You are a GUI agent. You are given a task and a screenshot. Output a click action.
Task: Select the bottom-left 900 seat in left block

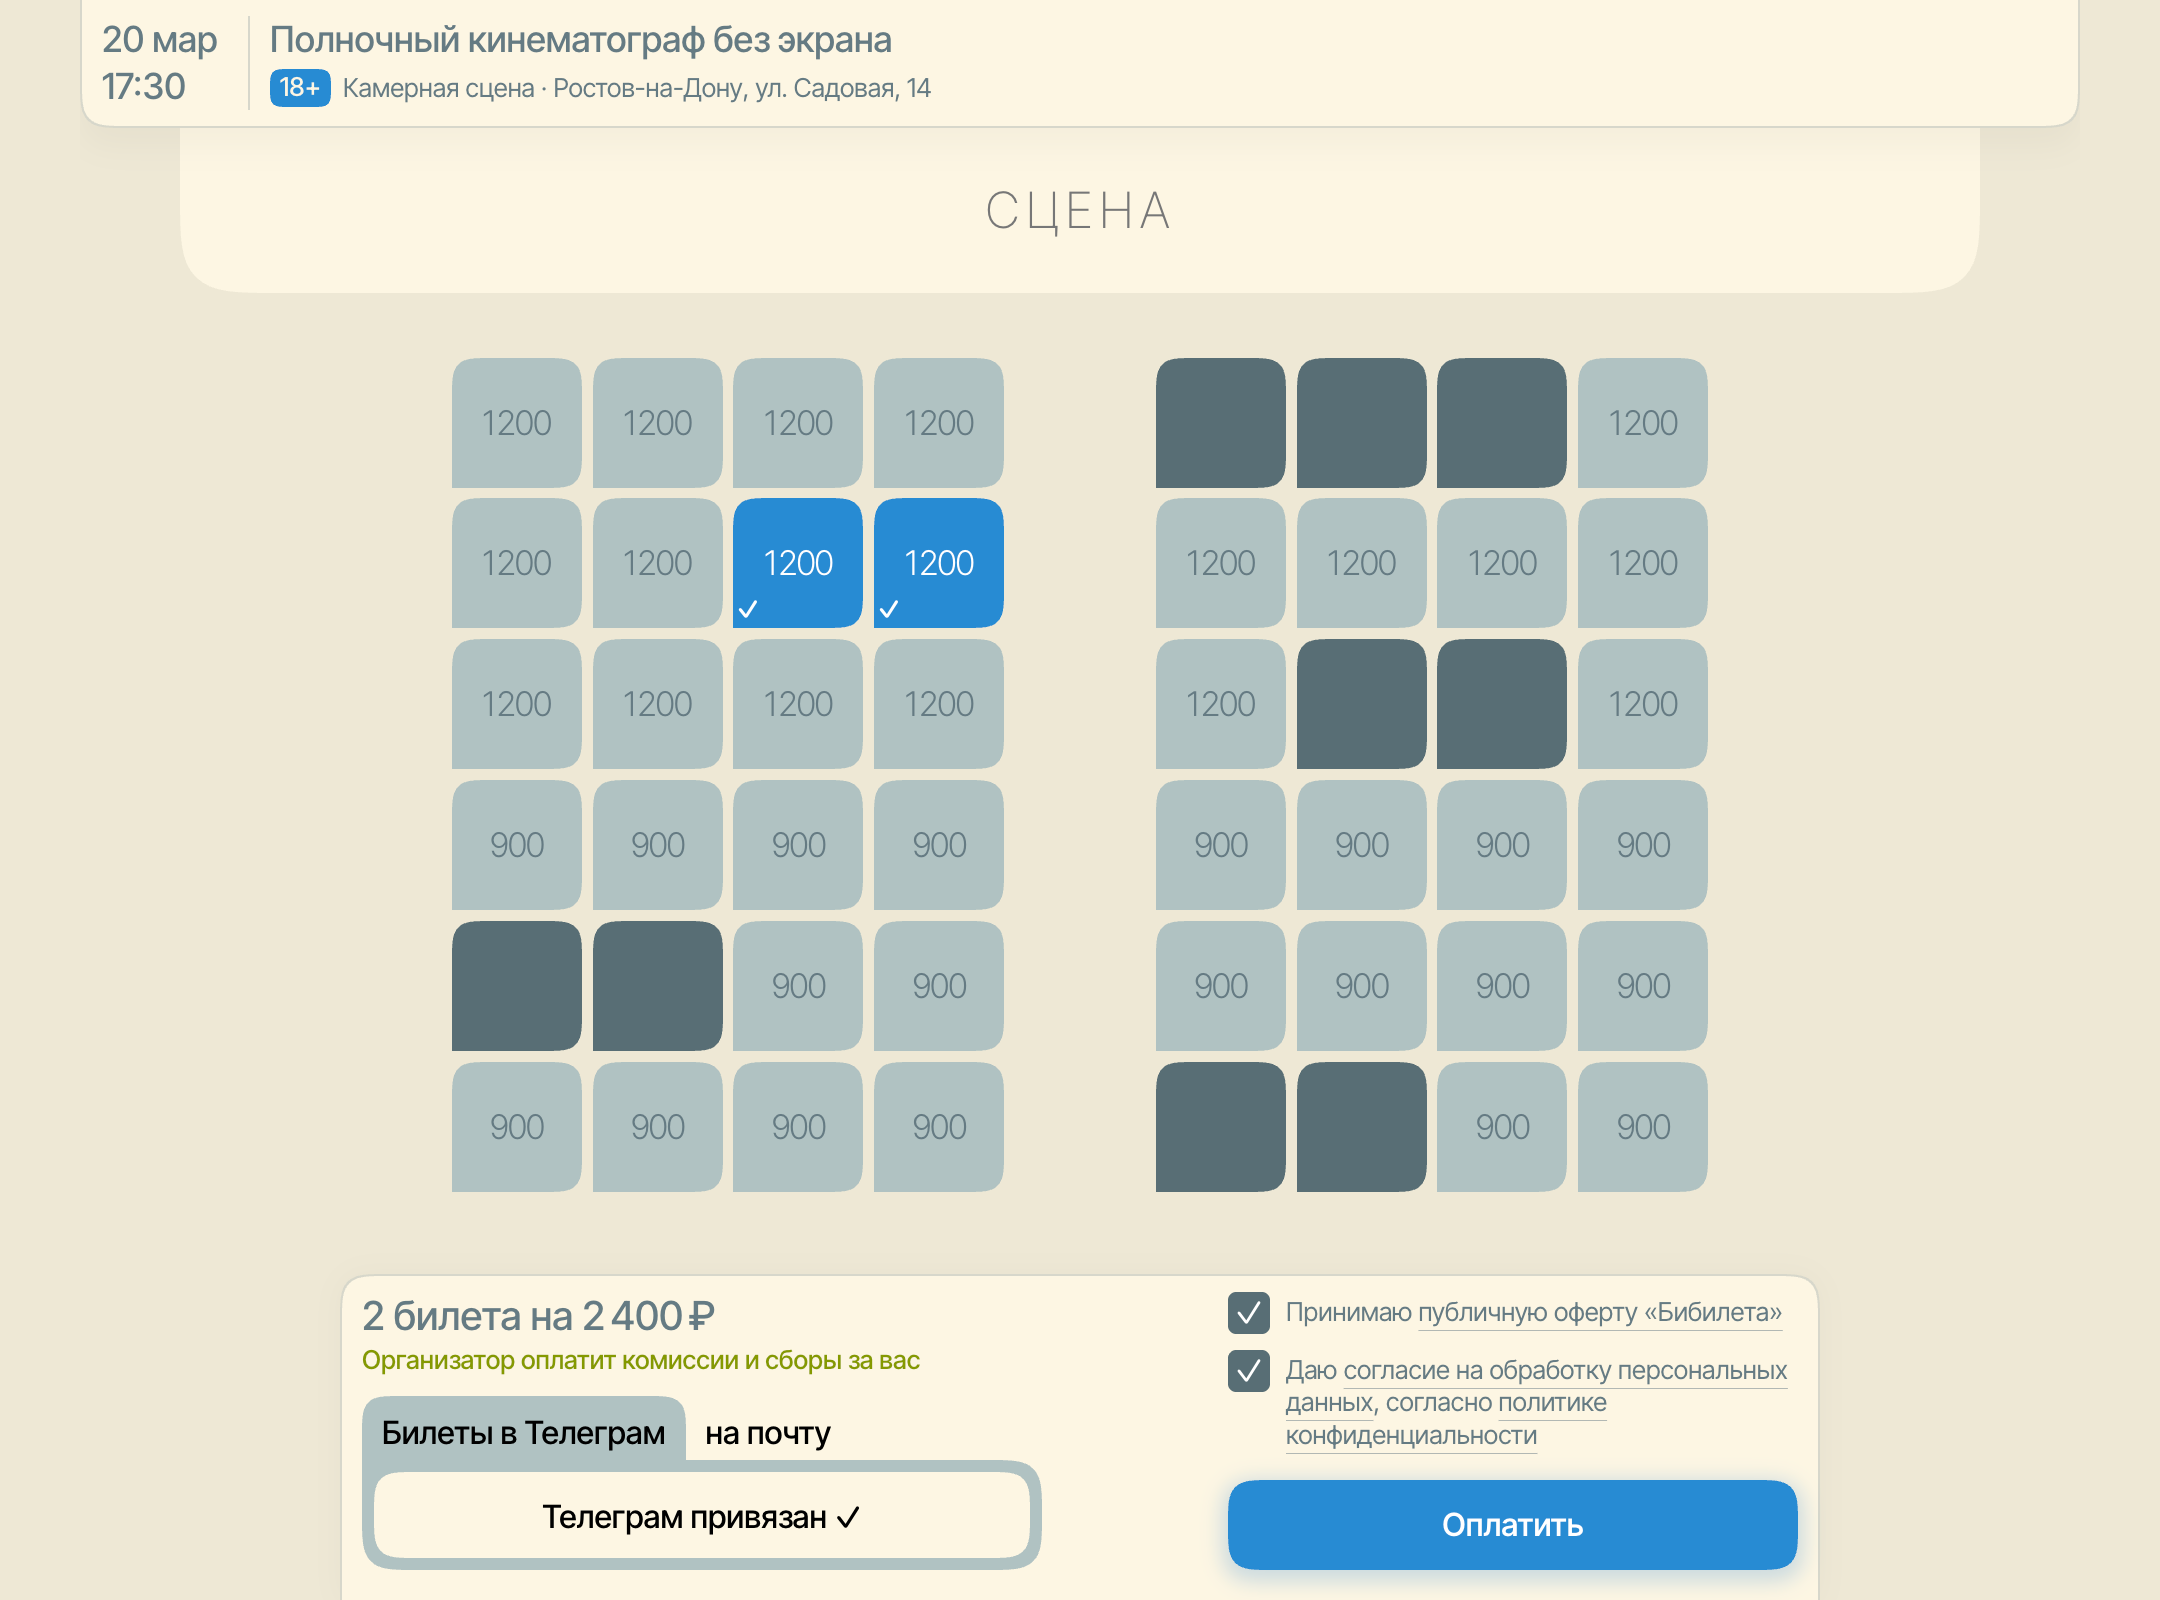point(516,1127)
